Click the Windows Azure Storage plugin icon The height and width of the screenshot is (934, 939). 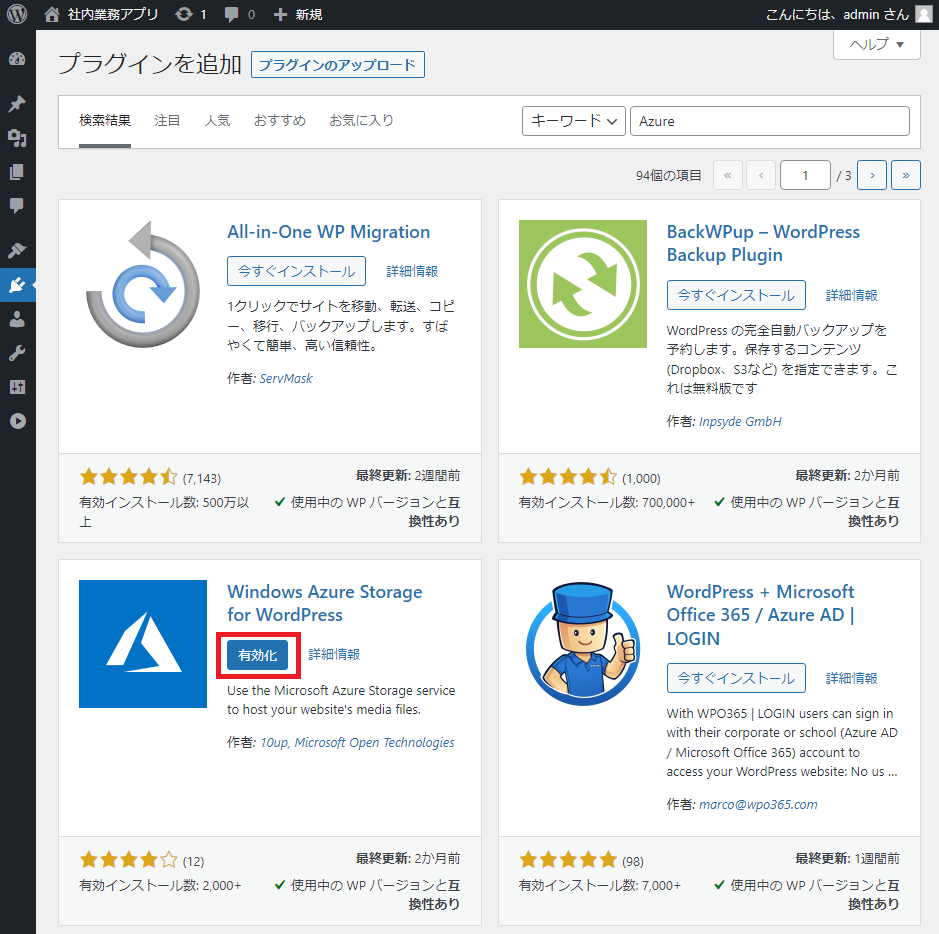(143, 644)
